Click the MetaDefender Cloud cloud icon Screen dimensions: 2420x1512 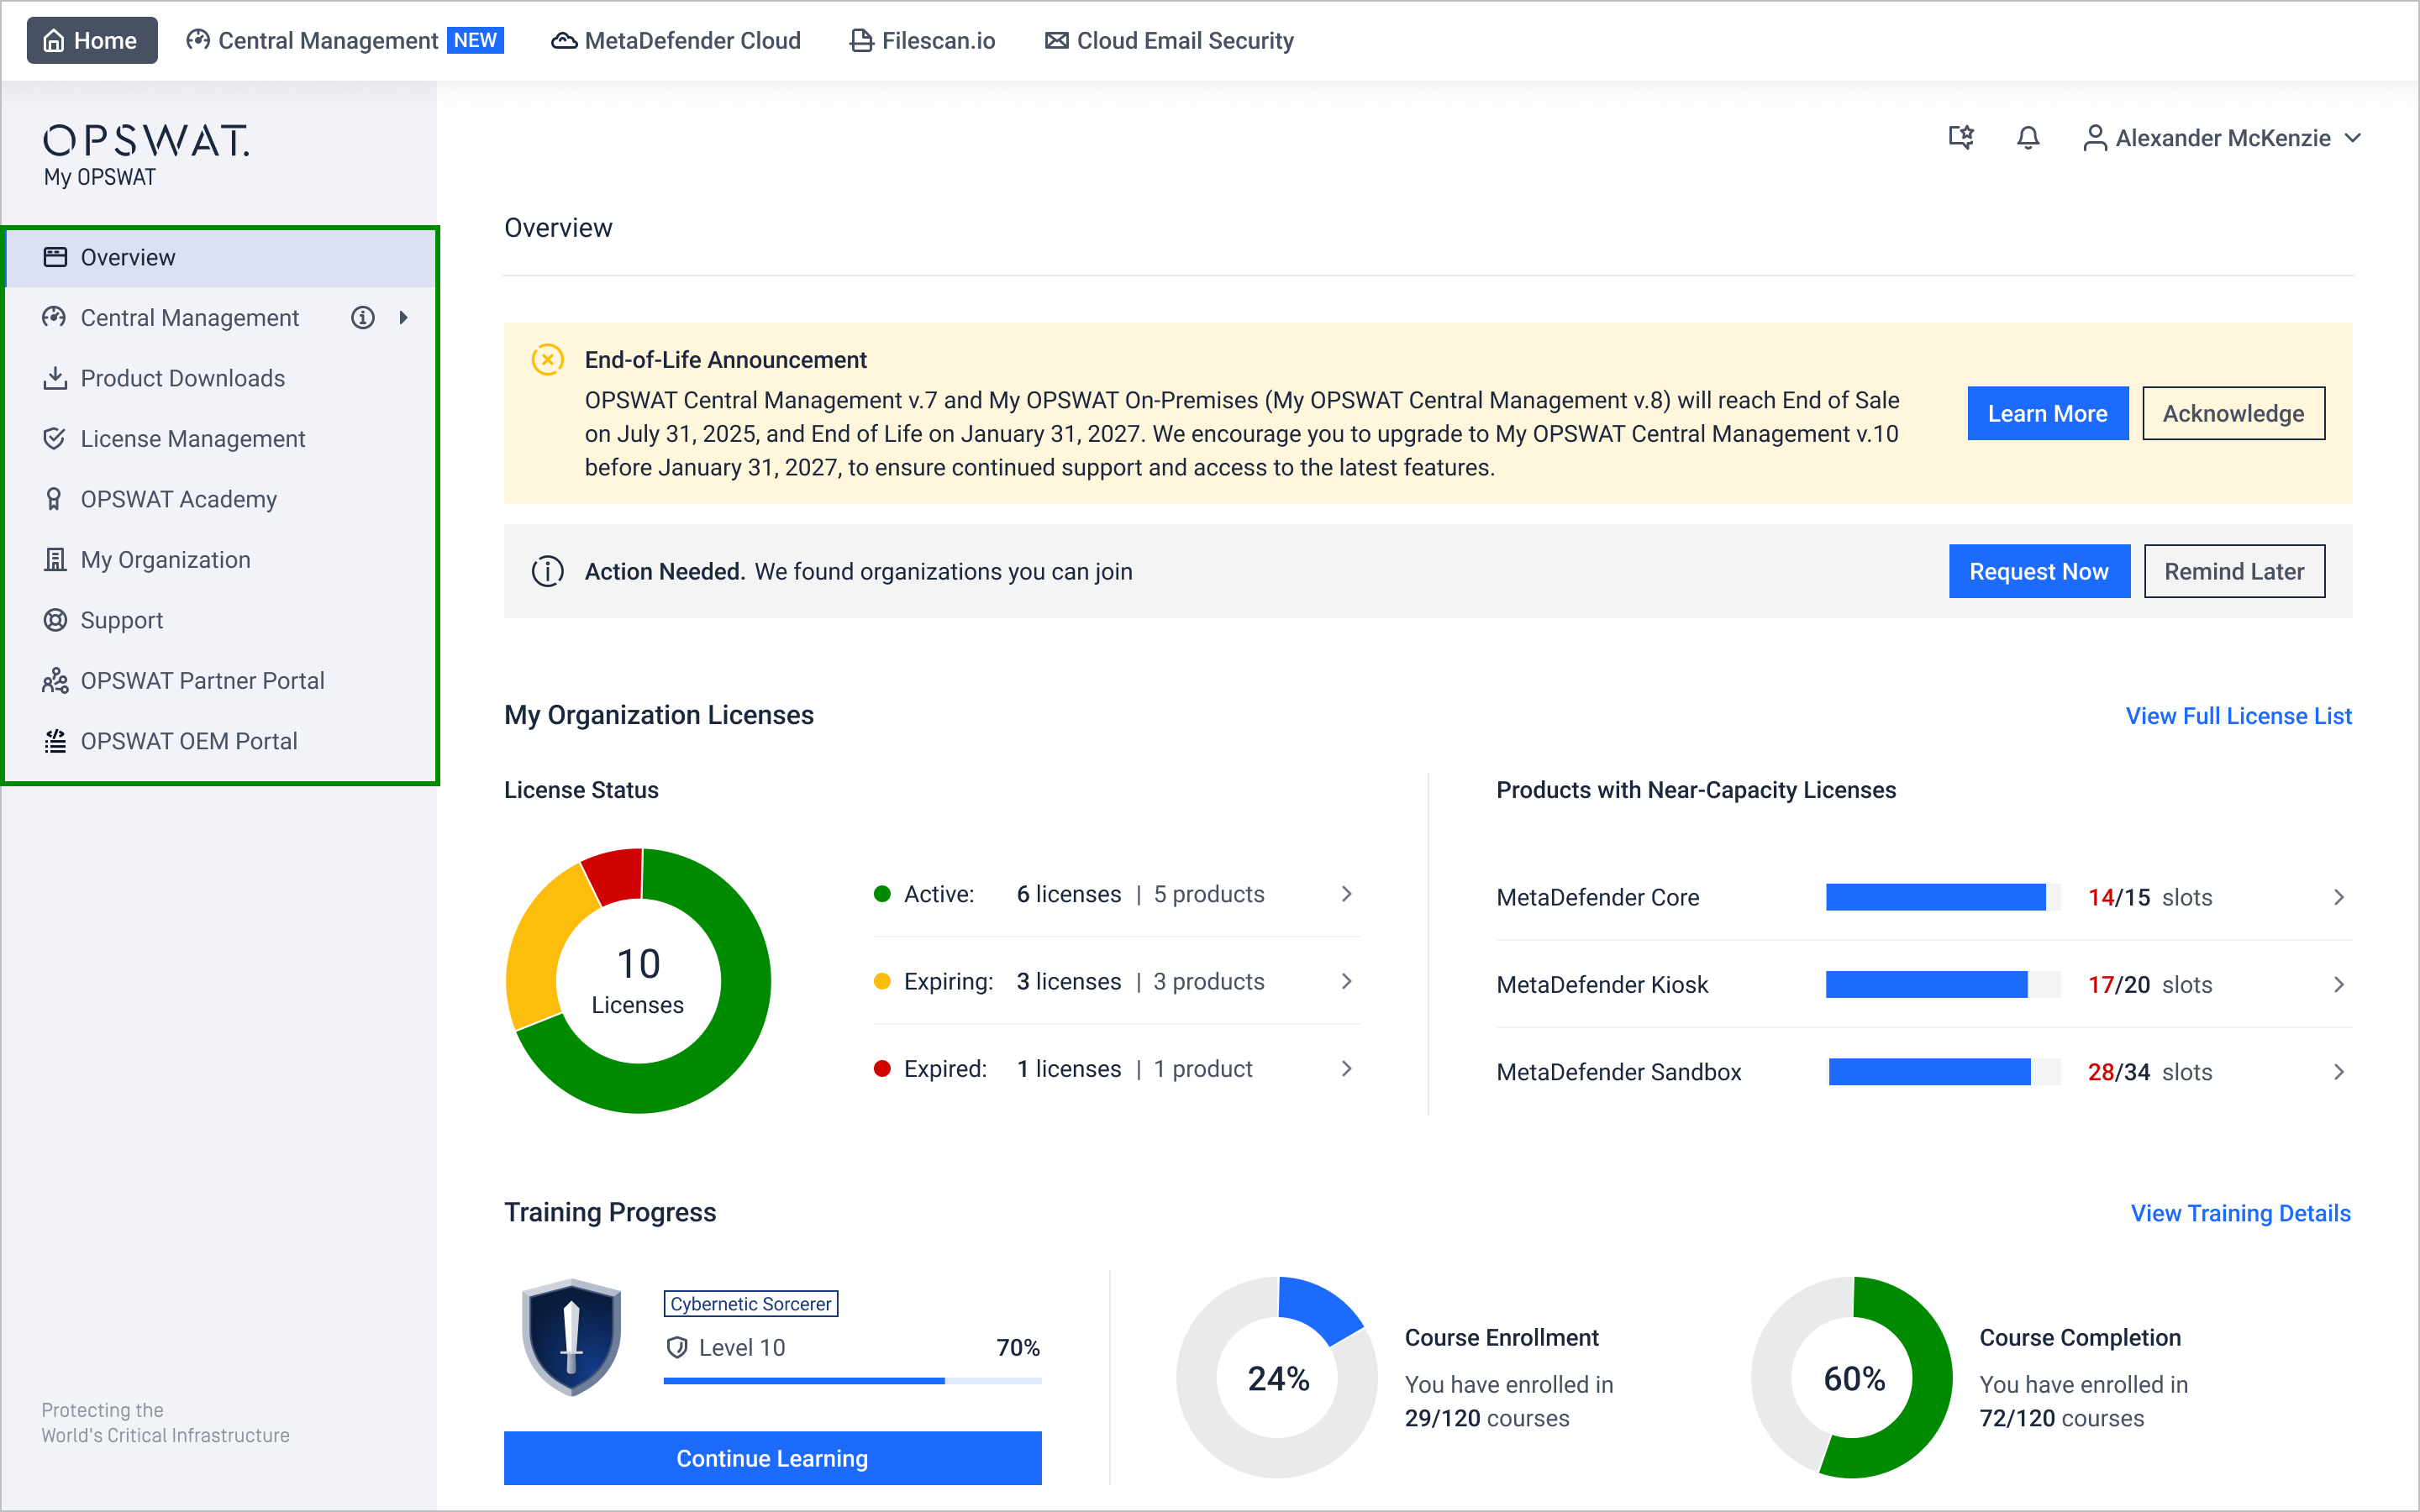(564, 41)
